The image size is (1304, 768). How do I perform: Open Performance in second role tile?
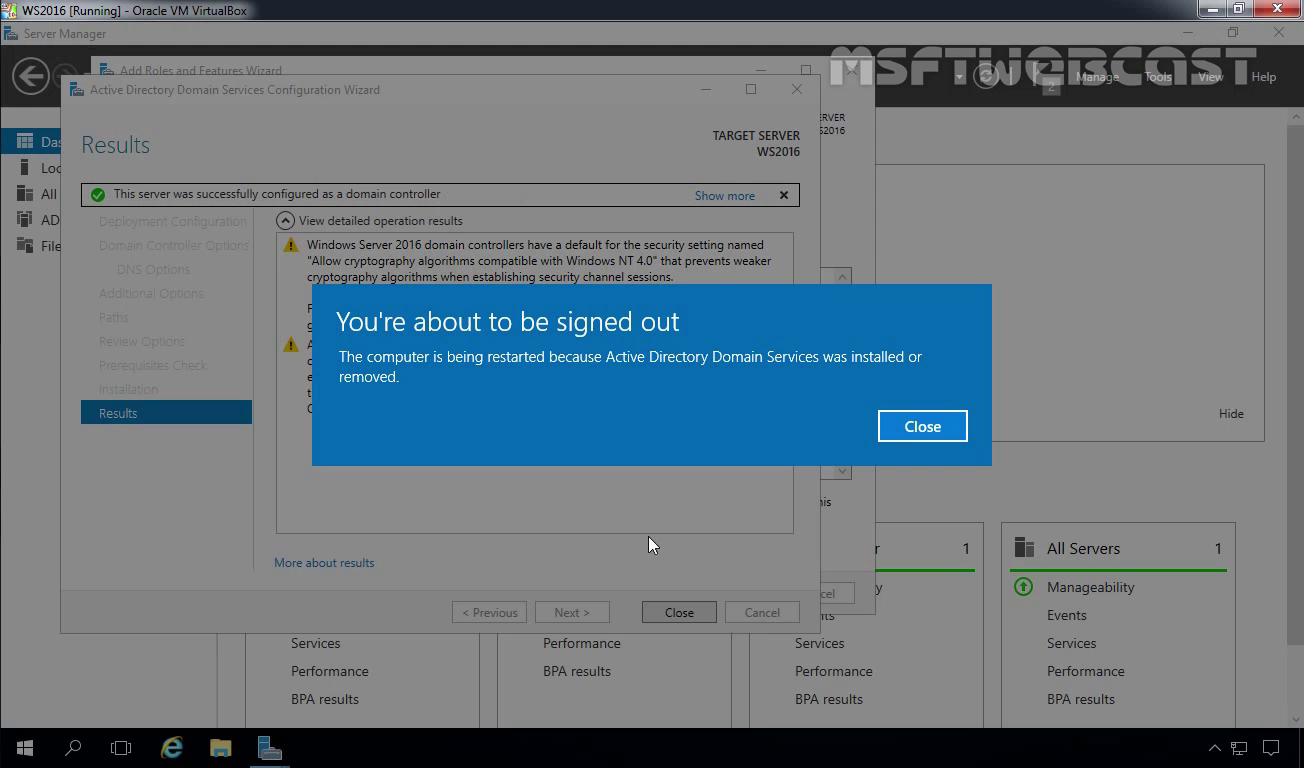(x=581, y=643)
